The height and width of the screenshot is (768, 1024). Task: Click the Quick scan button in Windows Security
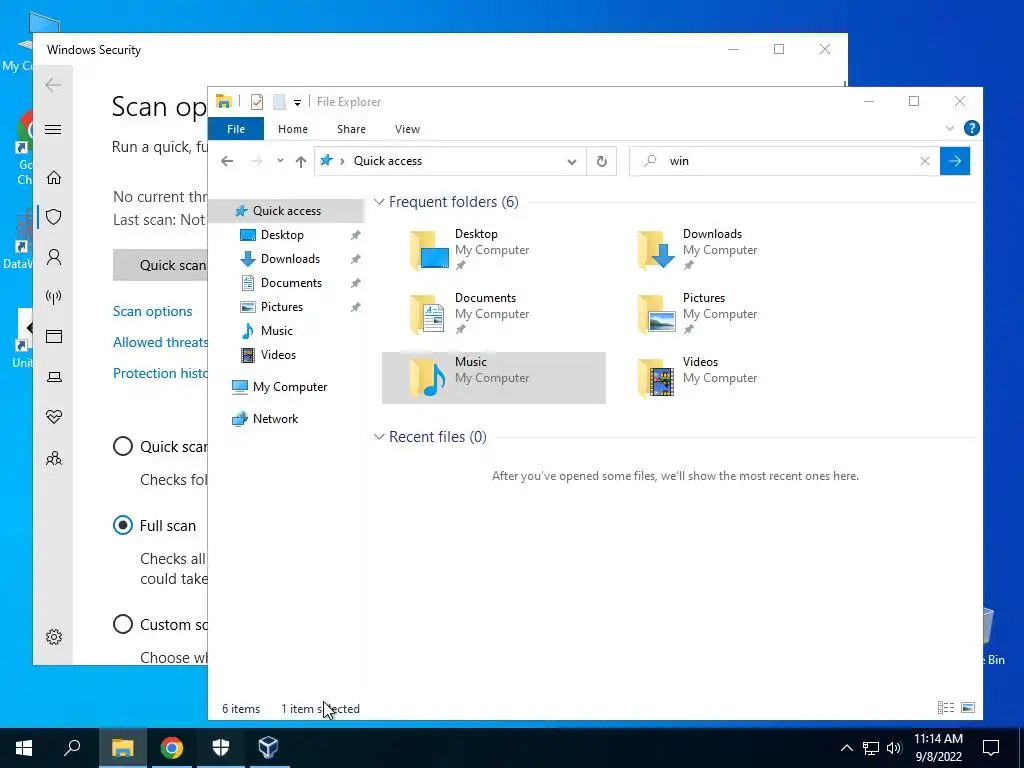161,265
